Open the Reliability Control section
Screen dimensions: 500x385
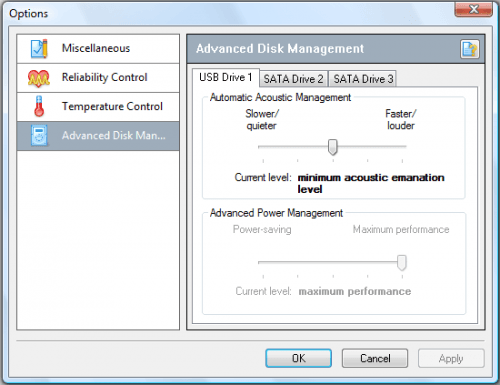(x=98, y=78)
